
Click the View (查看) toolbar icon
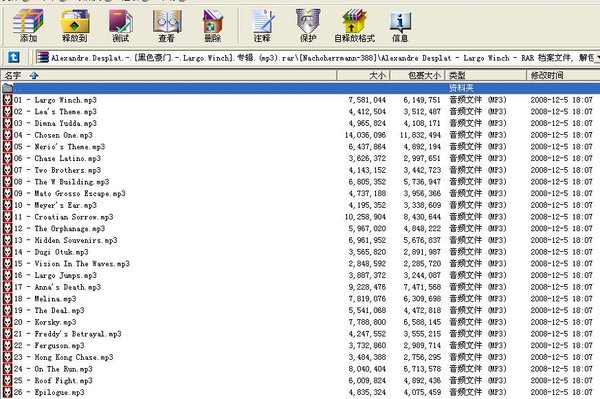(x=167, y=25)
